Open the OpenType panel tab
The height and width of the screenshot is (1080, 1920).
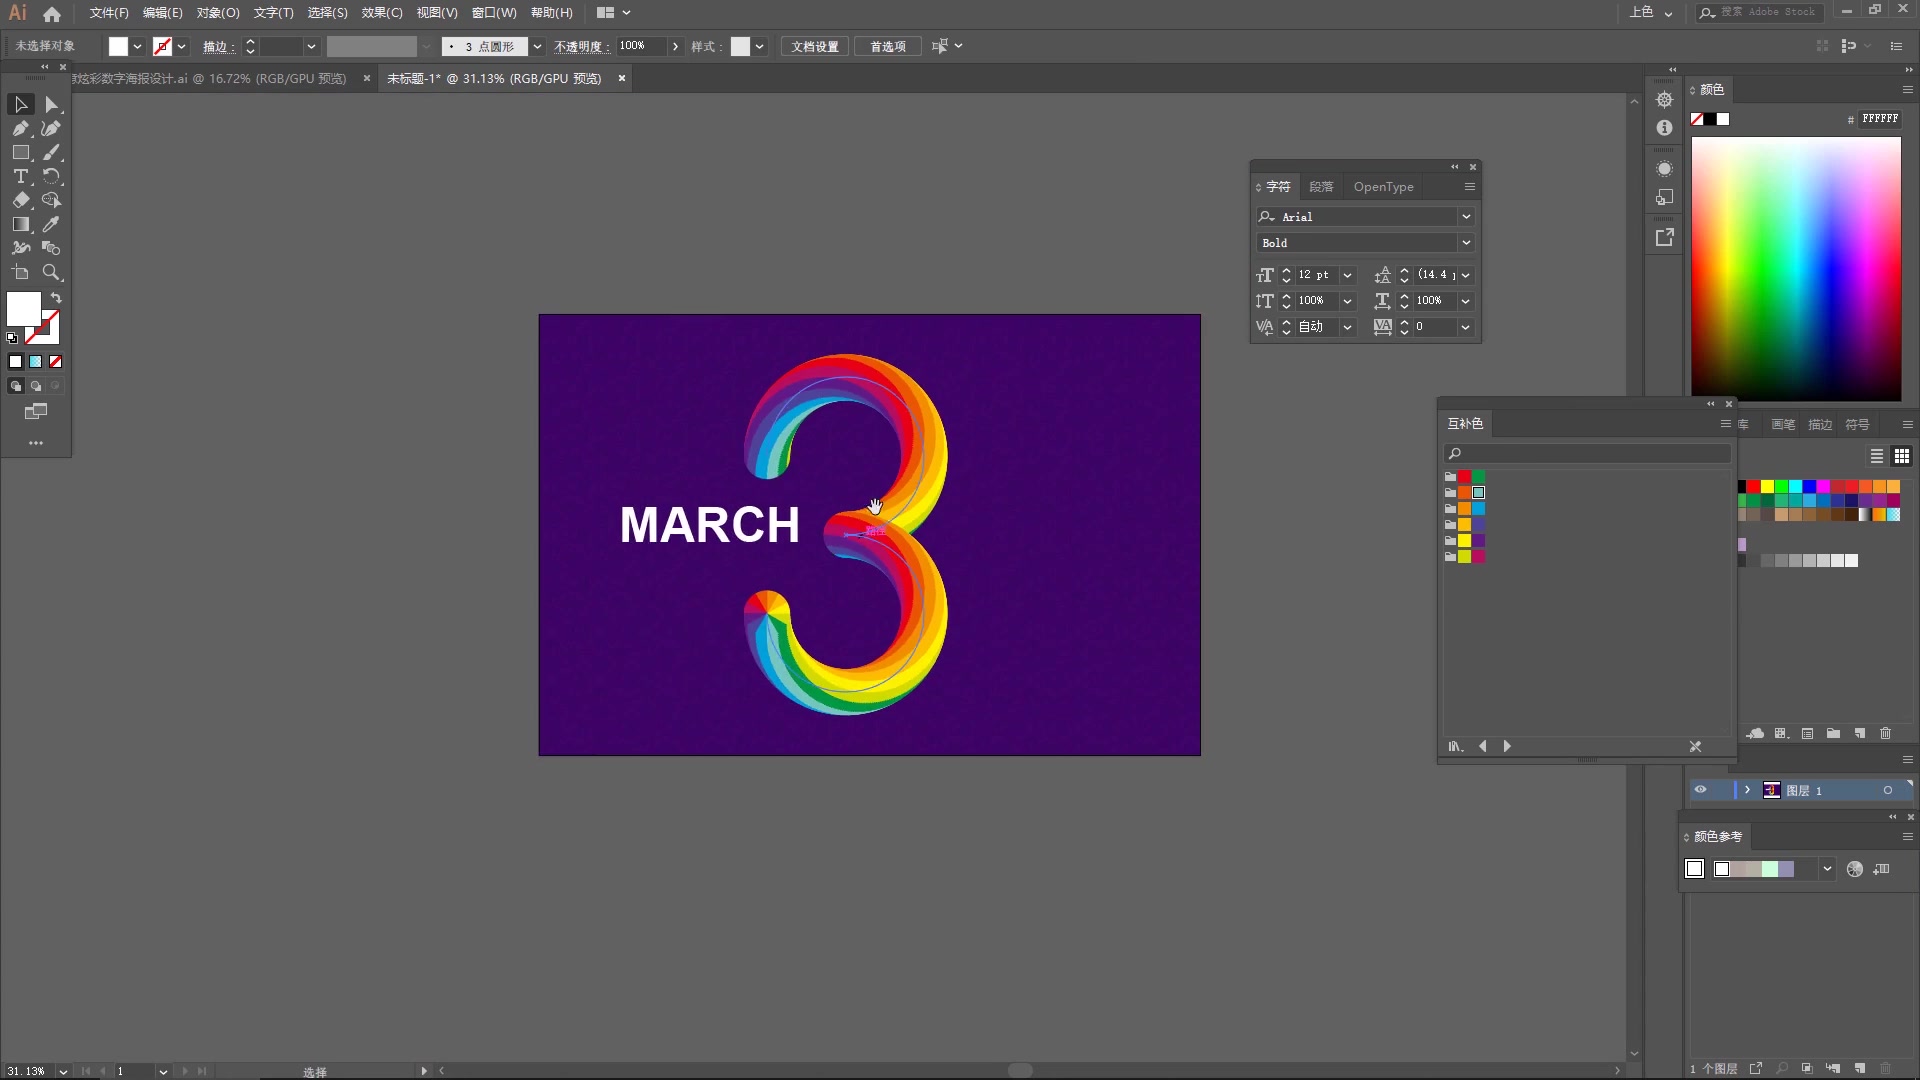tap(1382, 185)
